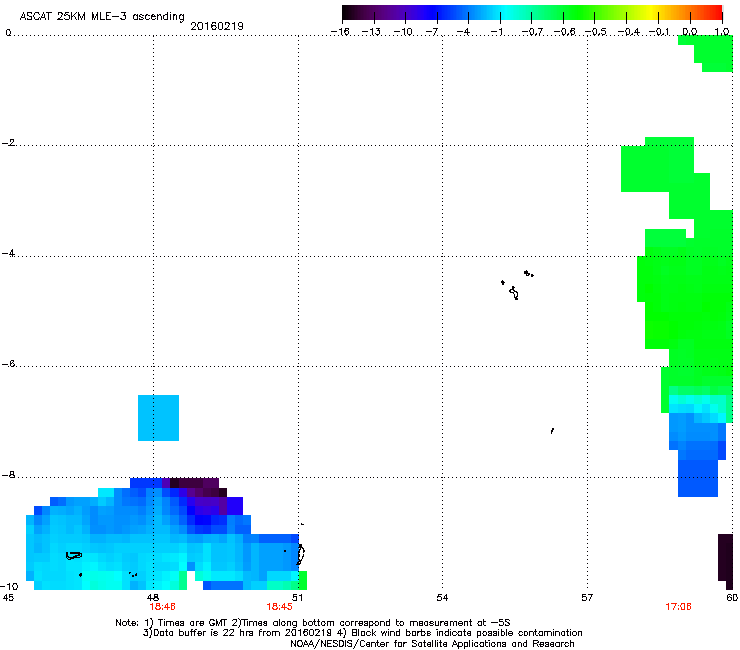This screenshot has height=650, width=740.
Task: Click the note line starting "Note: 1) Times are GMT"
Action: (x=313, y=623)
